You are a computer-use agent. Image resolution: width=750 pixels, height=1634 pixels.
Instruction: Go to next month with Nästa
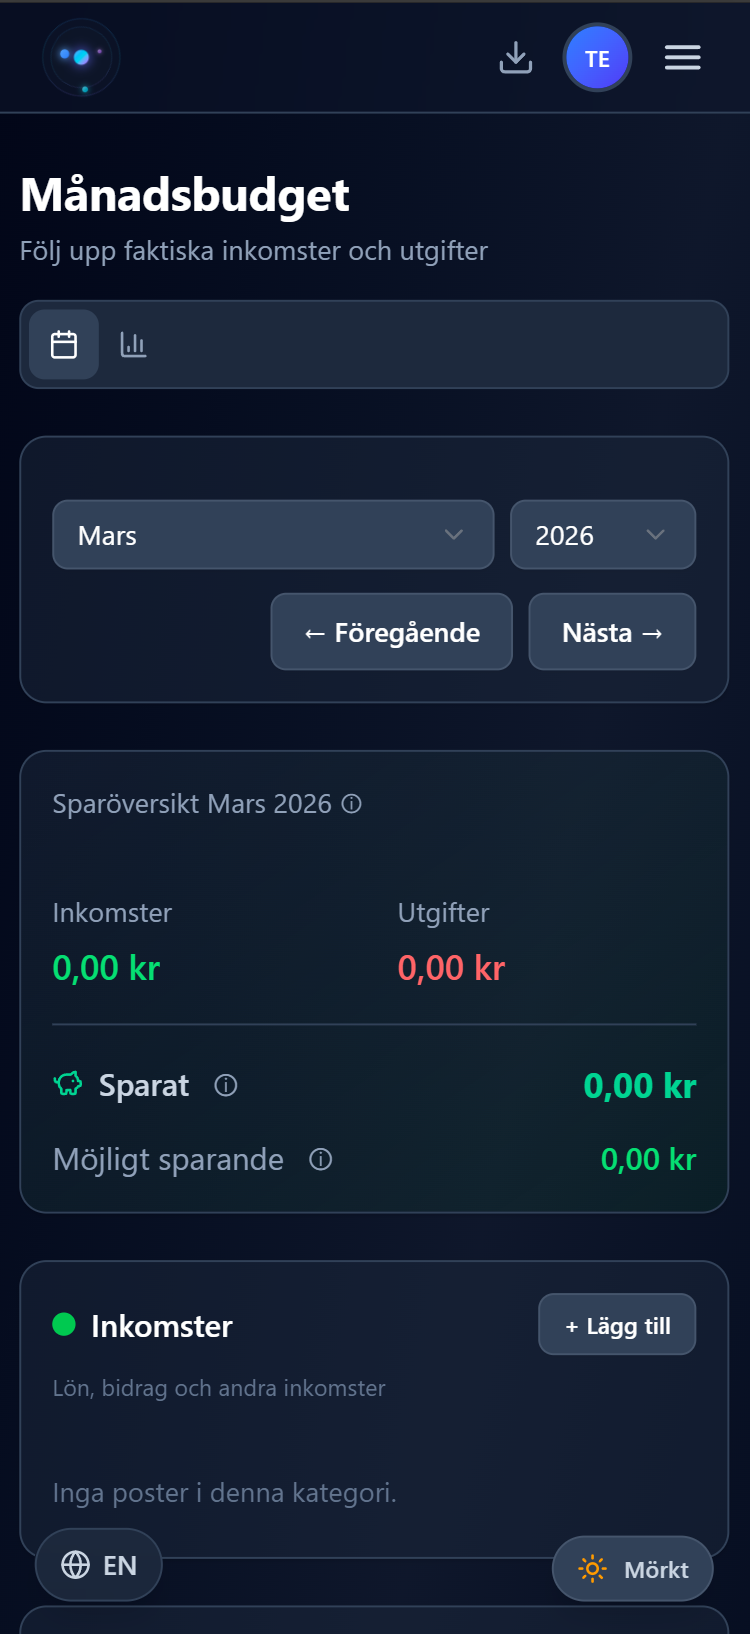tap(612, 632)
